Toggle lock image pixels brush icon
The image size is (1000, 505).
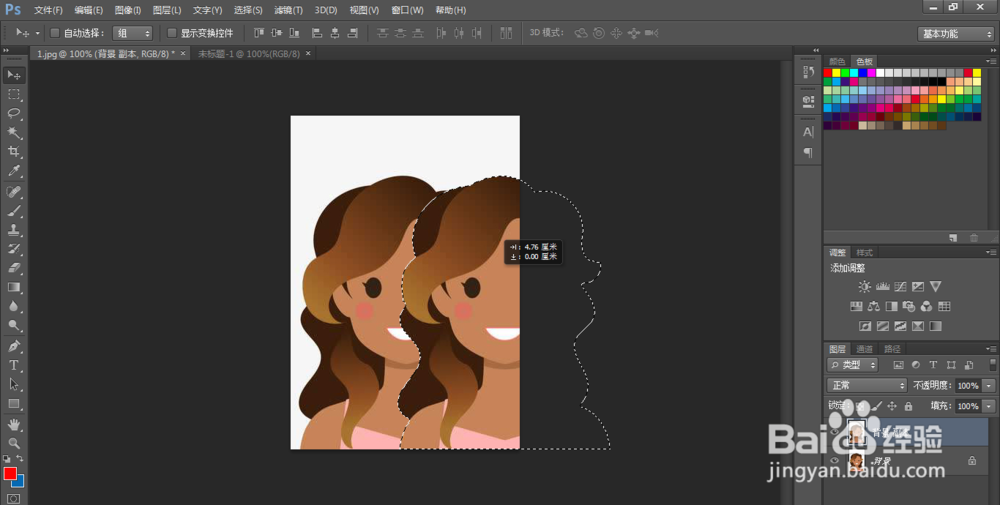(877, 406)
